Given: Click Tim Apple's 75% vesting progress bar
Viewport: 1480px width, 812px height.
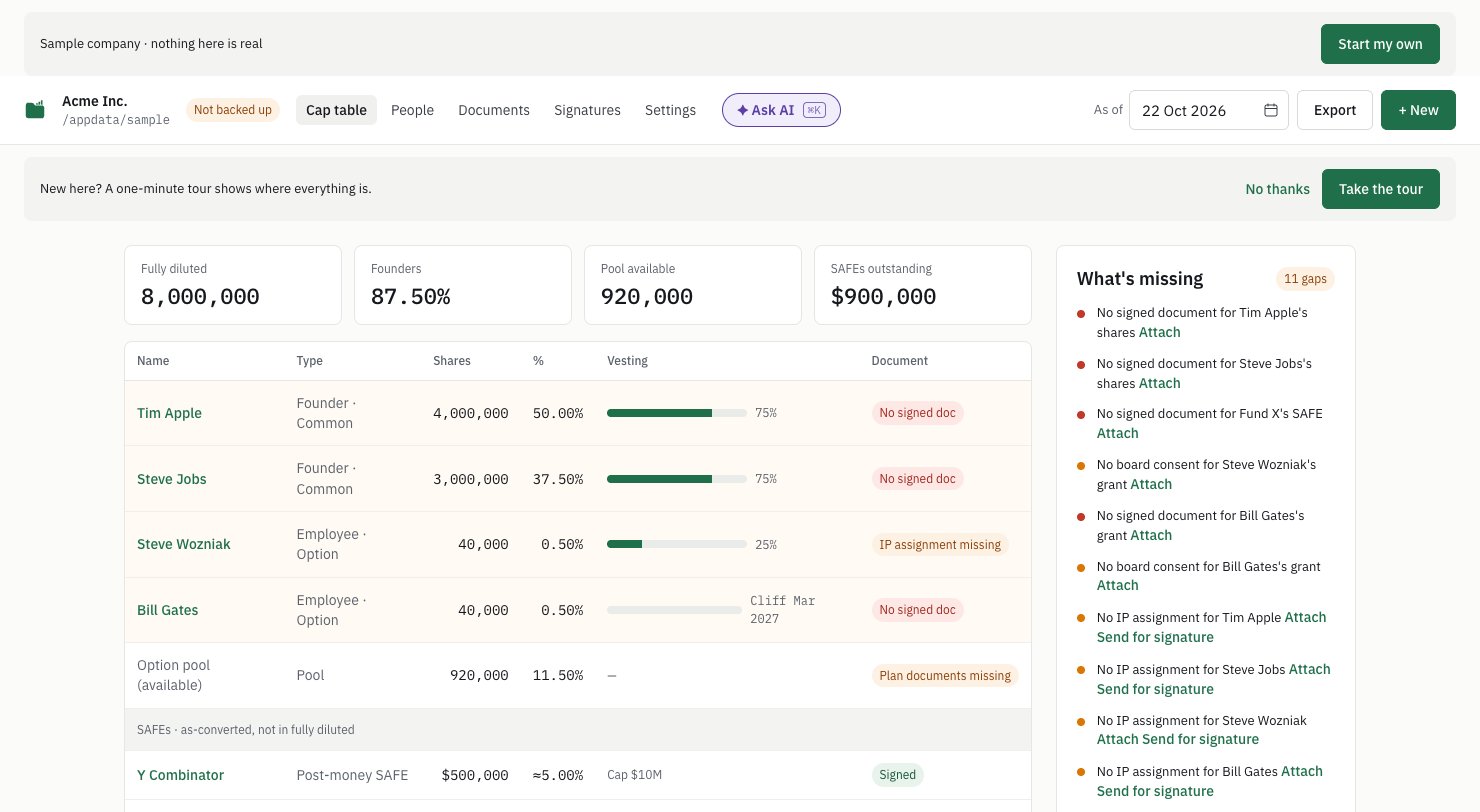Looking at the screenshot, I should point(677,413).
